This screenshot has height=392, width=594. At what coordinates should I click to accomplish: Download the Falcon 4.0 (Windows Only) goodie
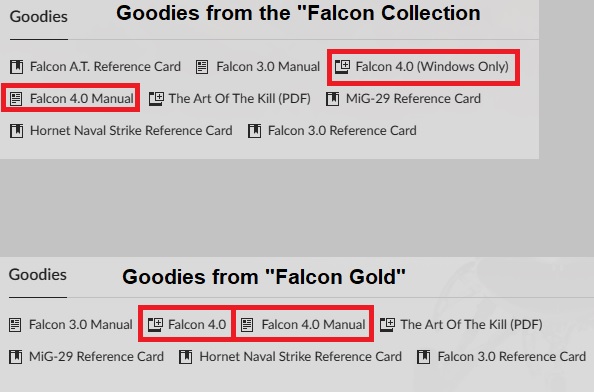pos(432,67)
